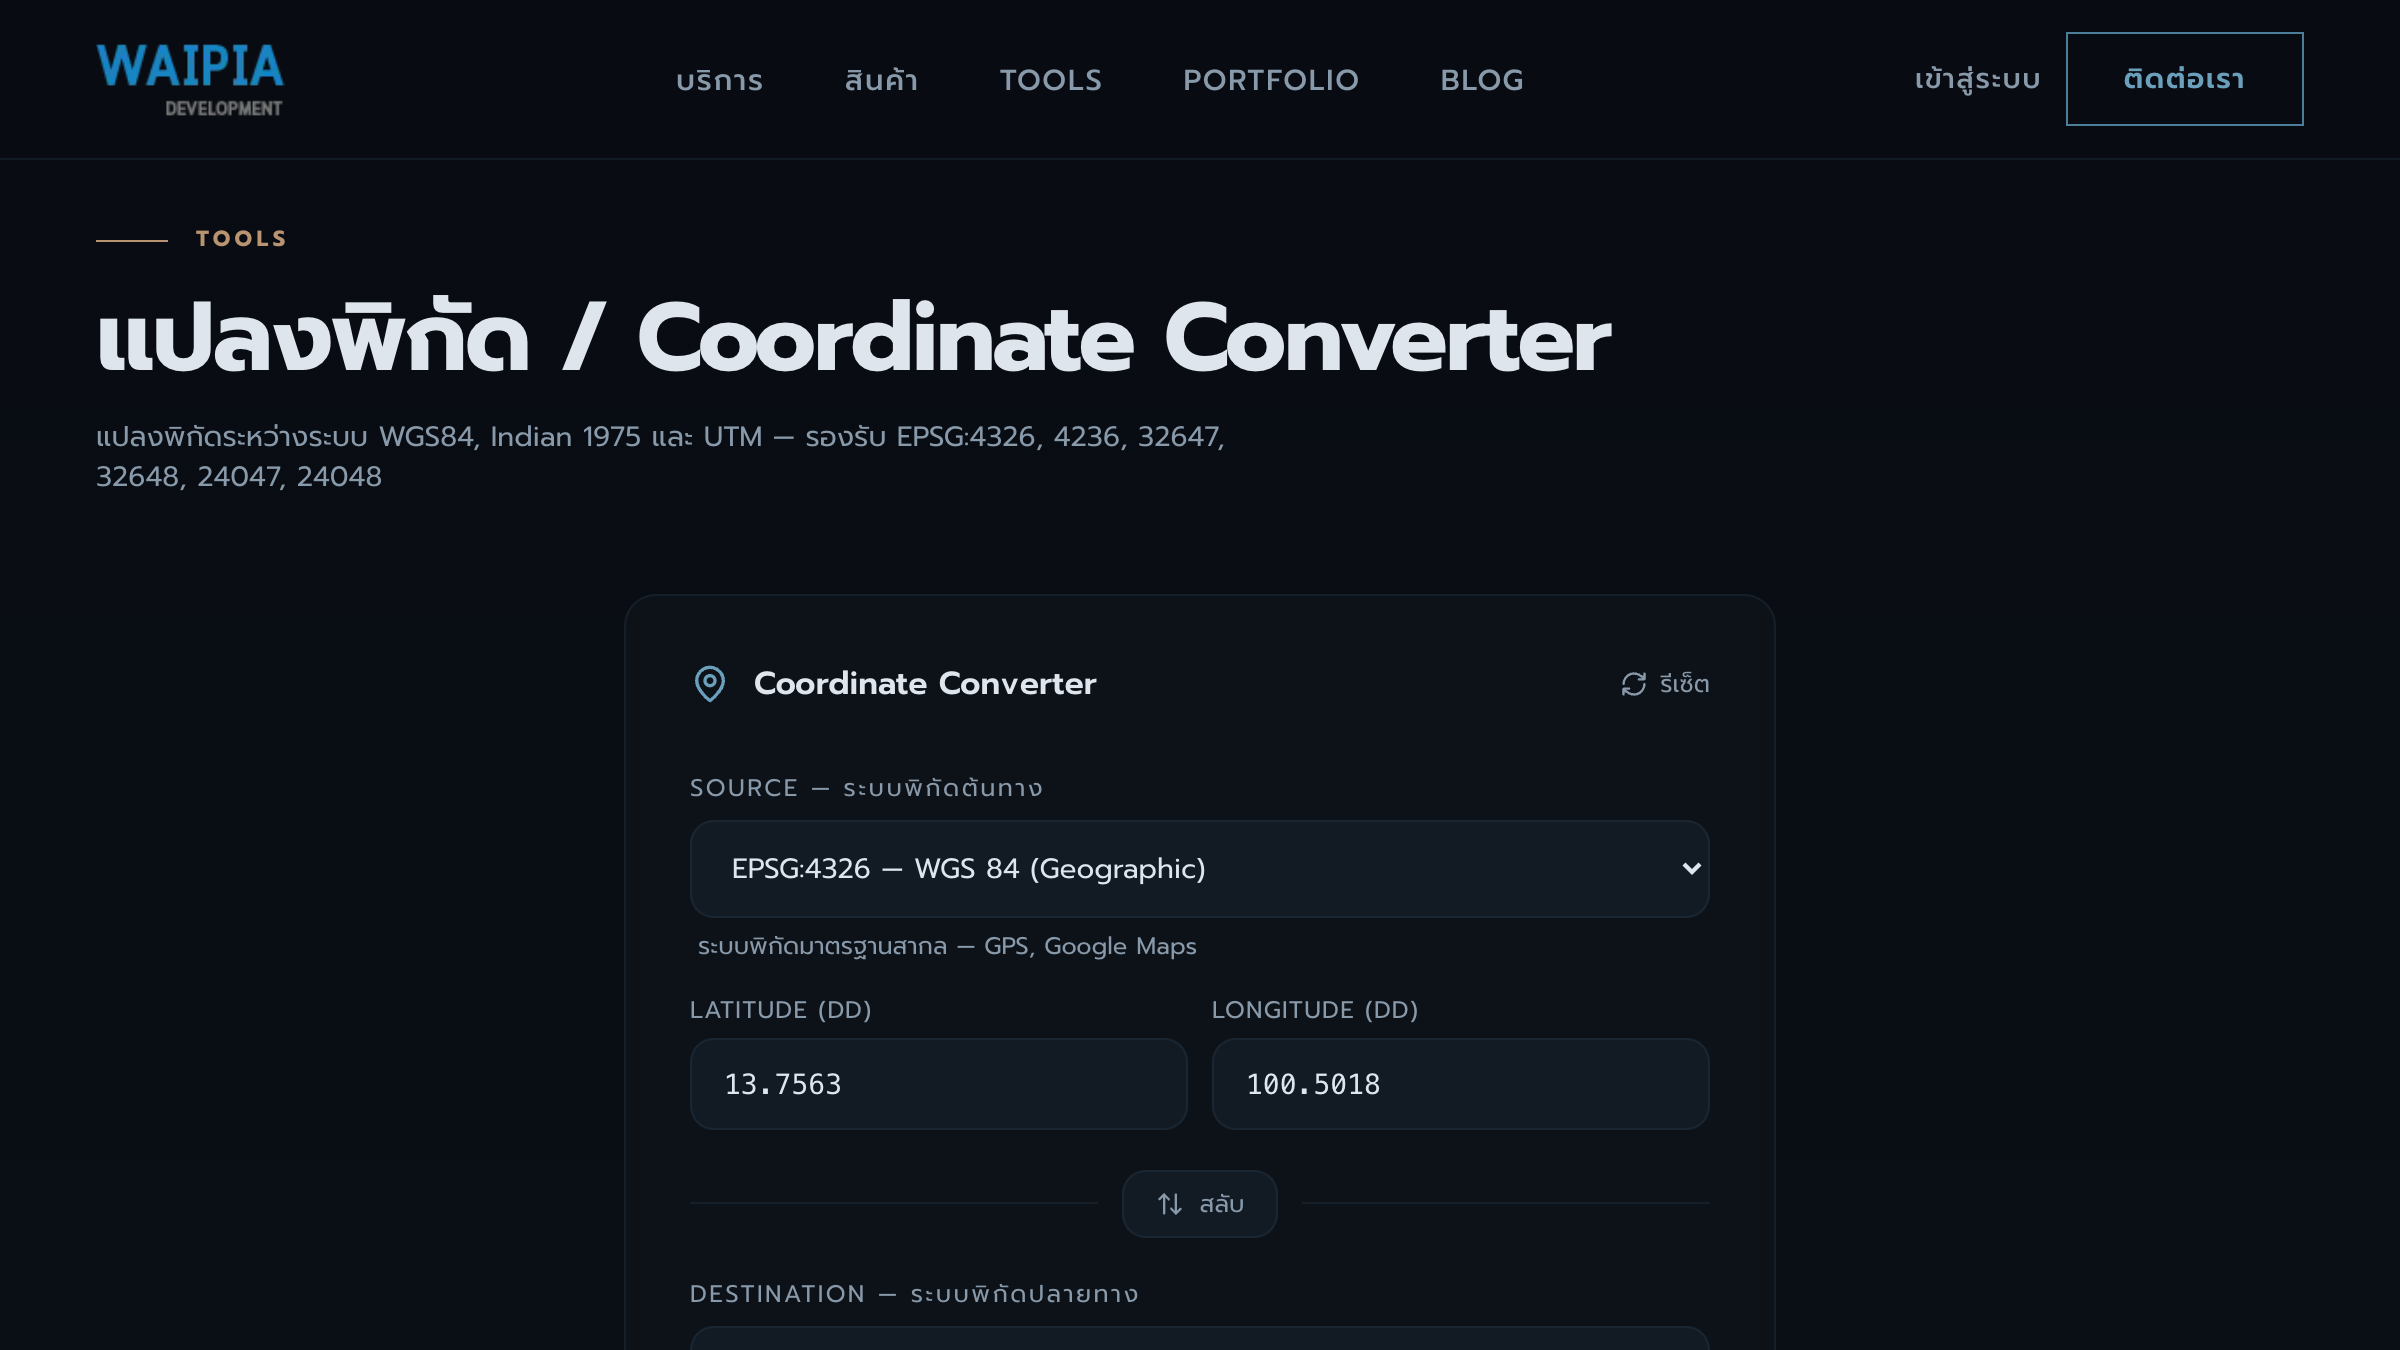
Task: Expand the source system selector under SOURCE
Action: click(1199, 869)
